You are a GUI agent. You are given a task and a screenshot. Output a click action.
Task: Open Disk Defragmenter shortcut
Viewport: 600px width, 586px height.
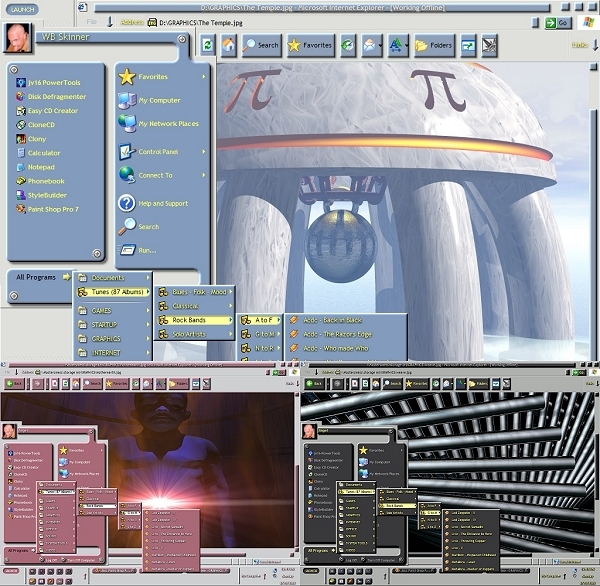pyautogui.click(x=51, y=96)
